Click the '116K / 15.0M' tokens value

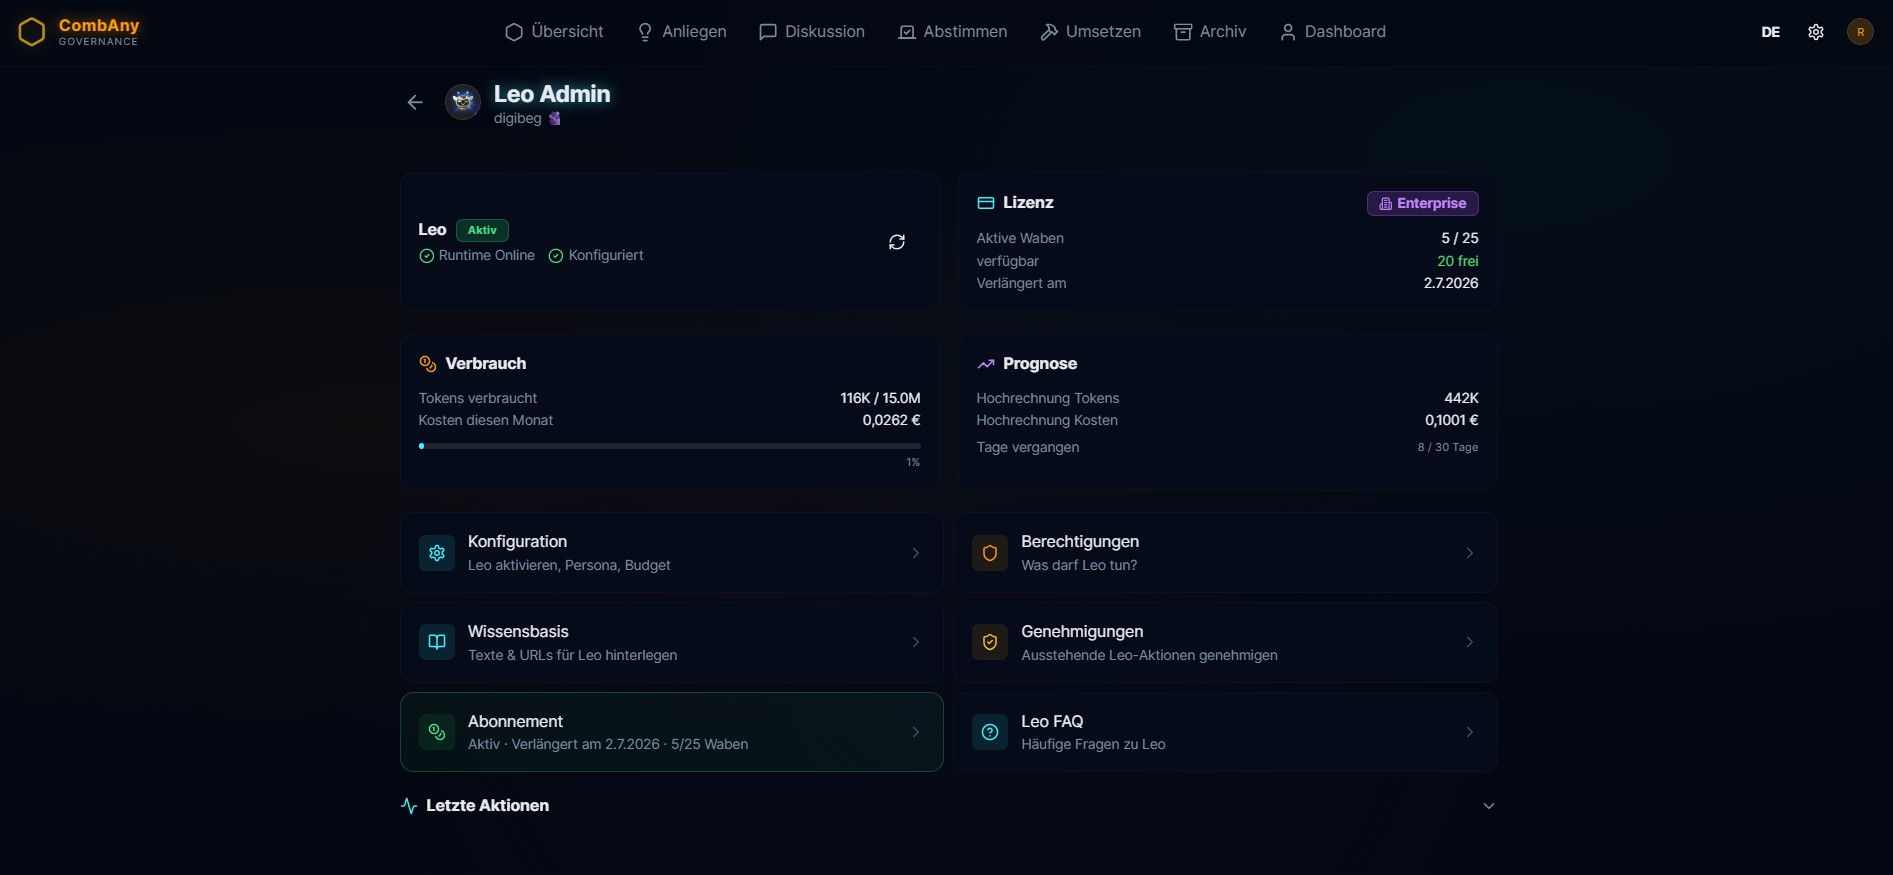(x=880, y=398)
